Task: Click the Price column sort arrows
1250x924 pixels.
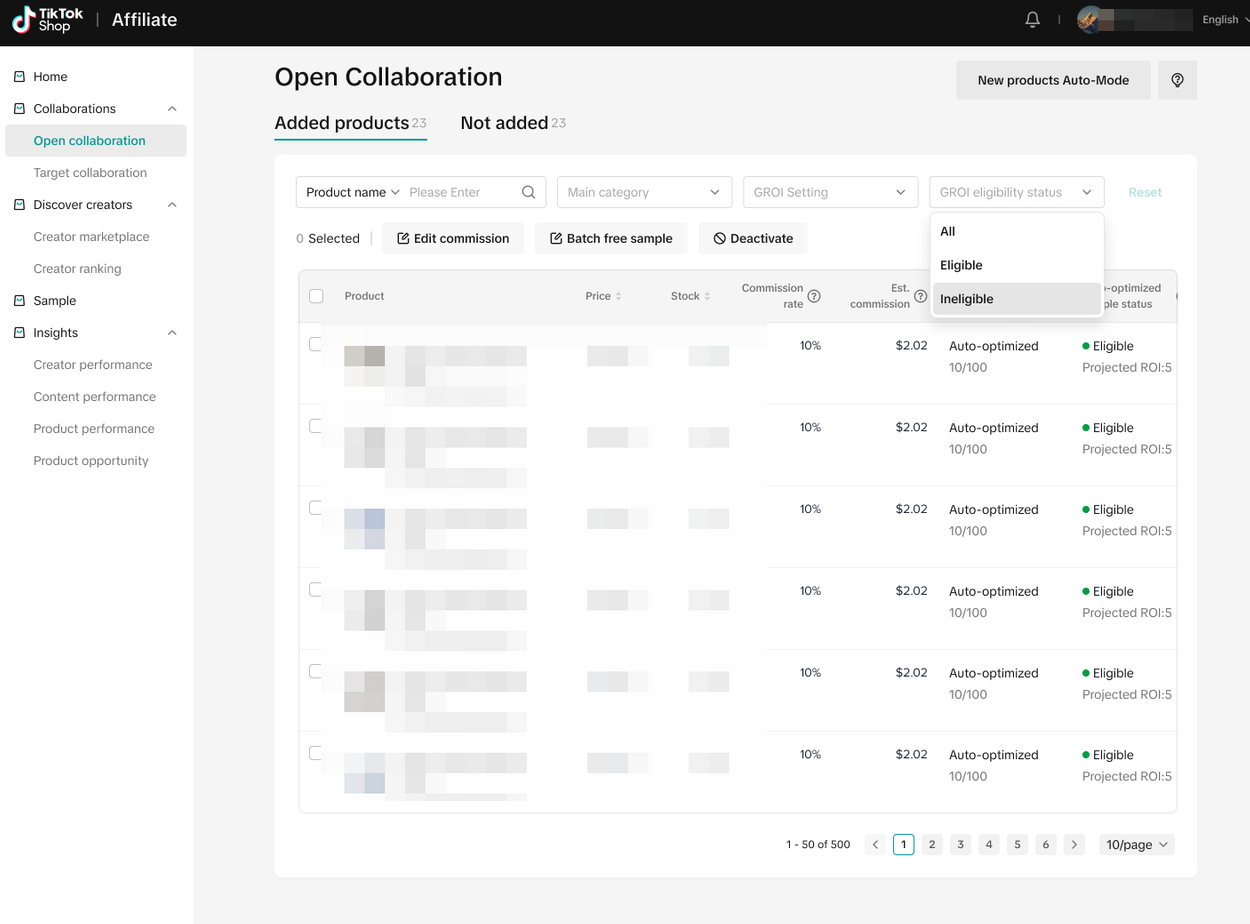Action: point(618,296)
